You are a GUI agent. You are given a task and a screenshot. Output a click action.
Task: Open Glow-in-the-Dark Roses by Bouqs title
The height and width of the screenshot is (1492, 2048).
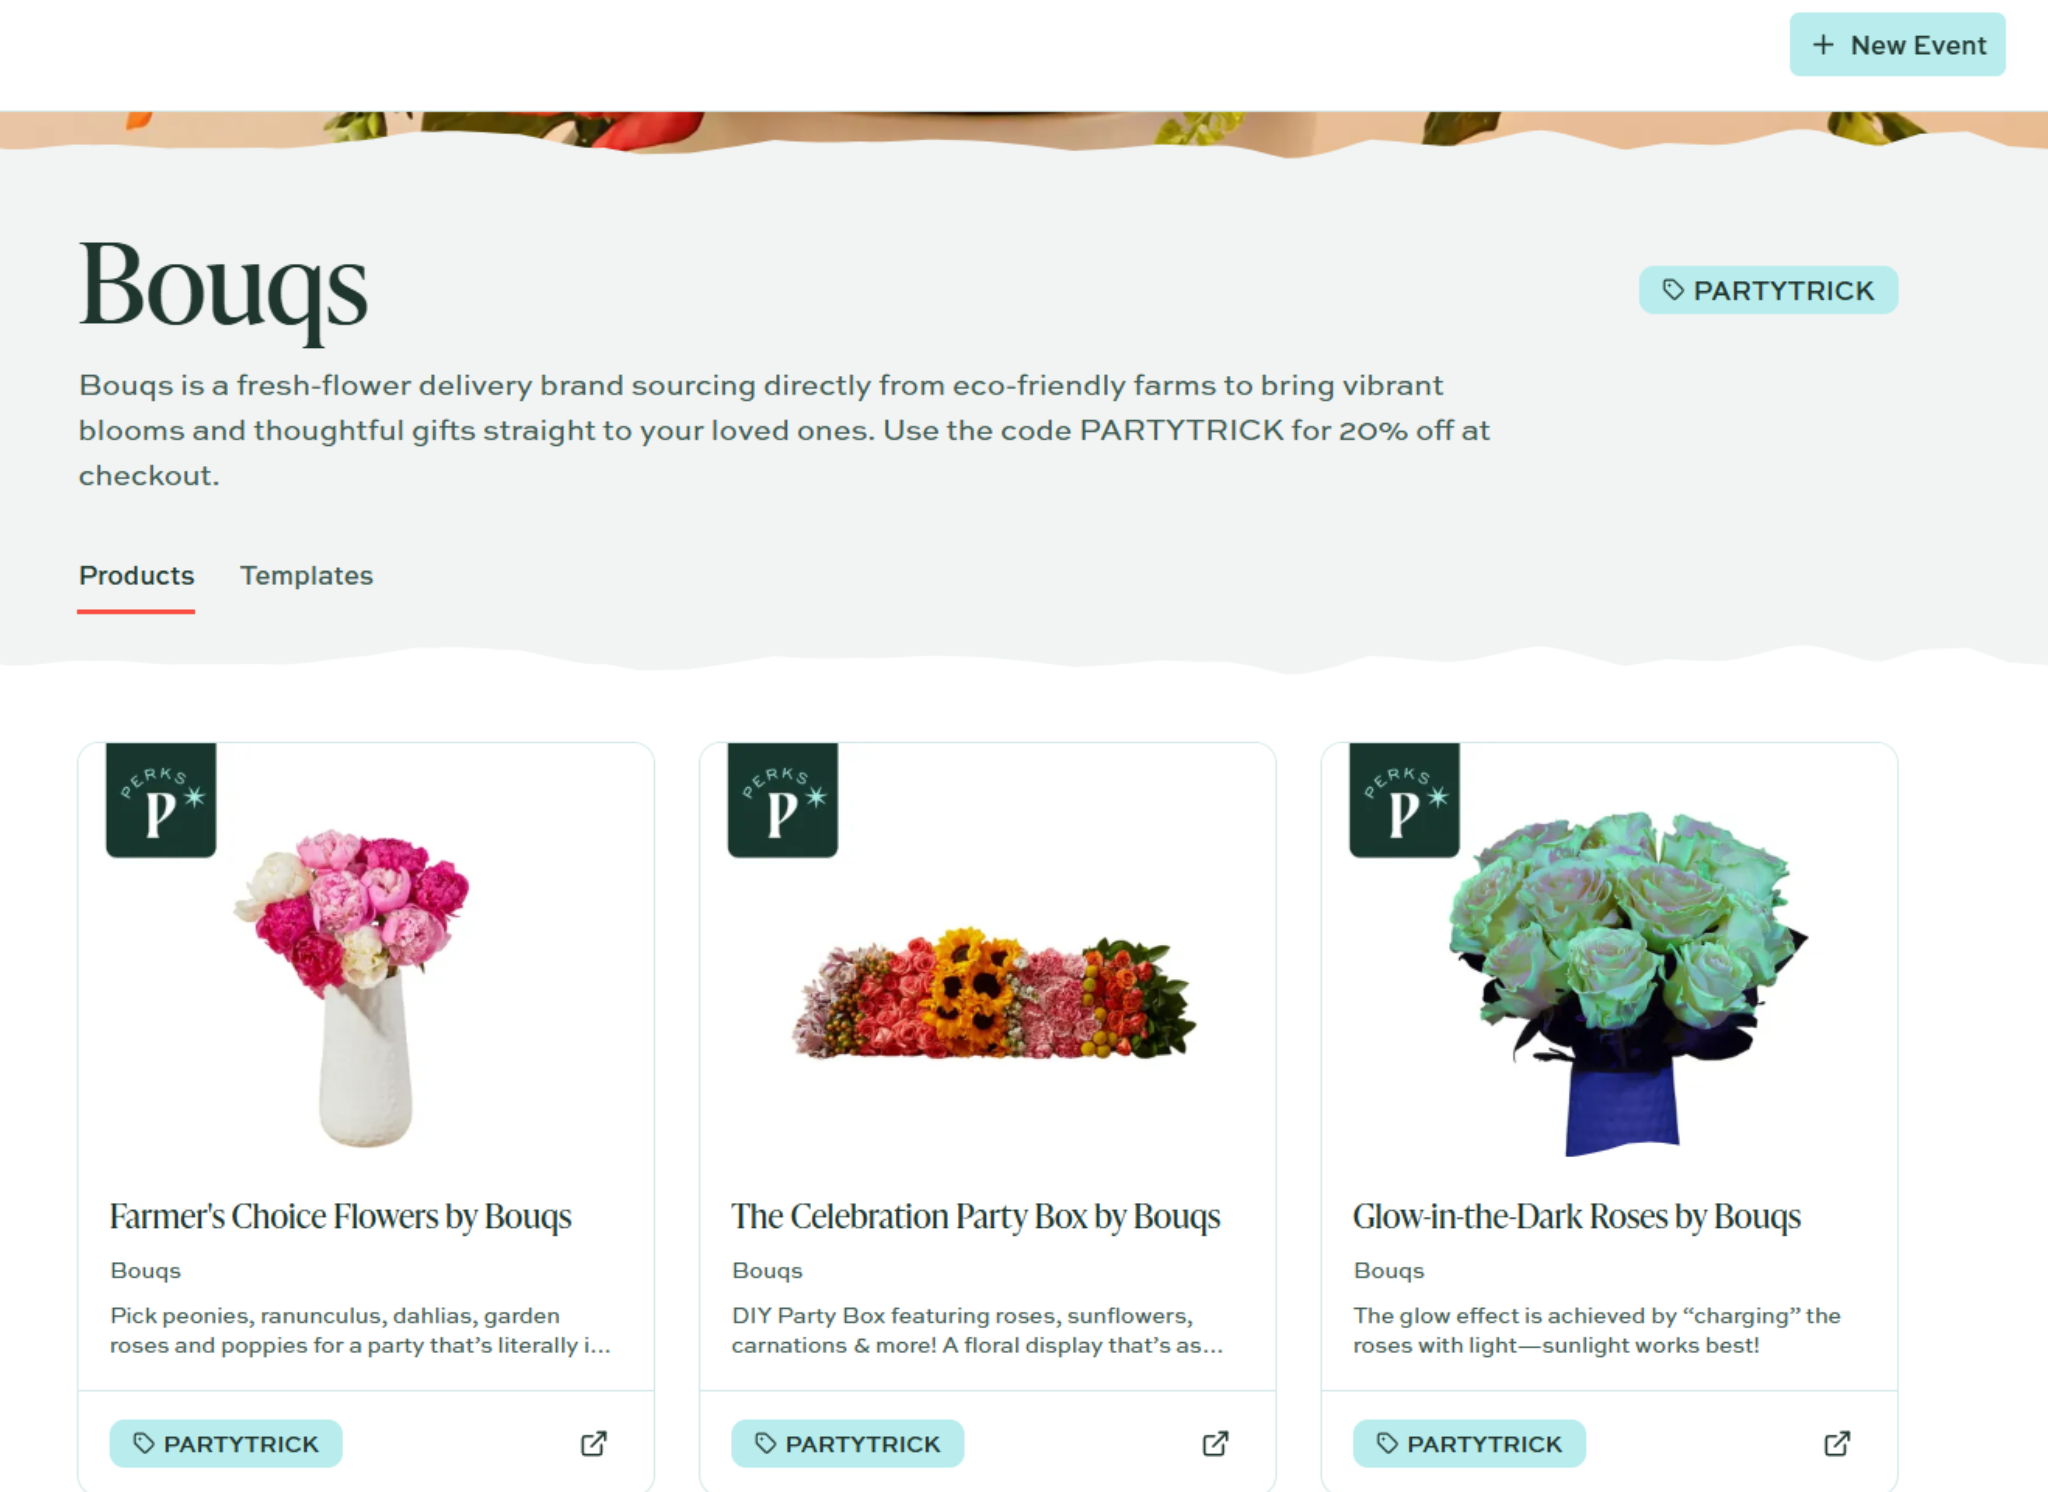click(x=1577, y=1216)
